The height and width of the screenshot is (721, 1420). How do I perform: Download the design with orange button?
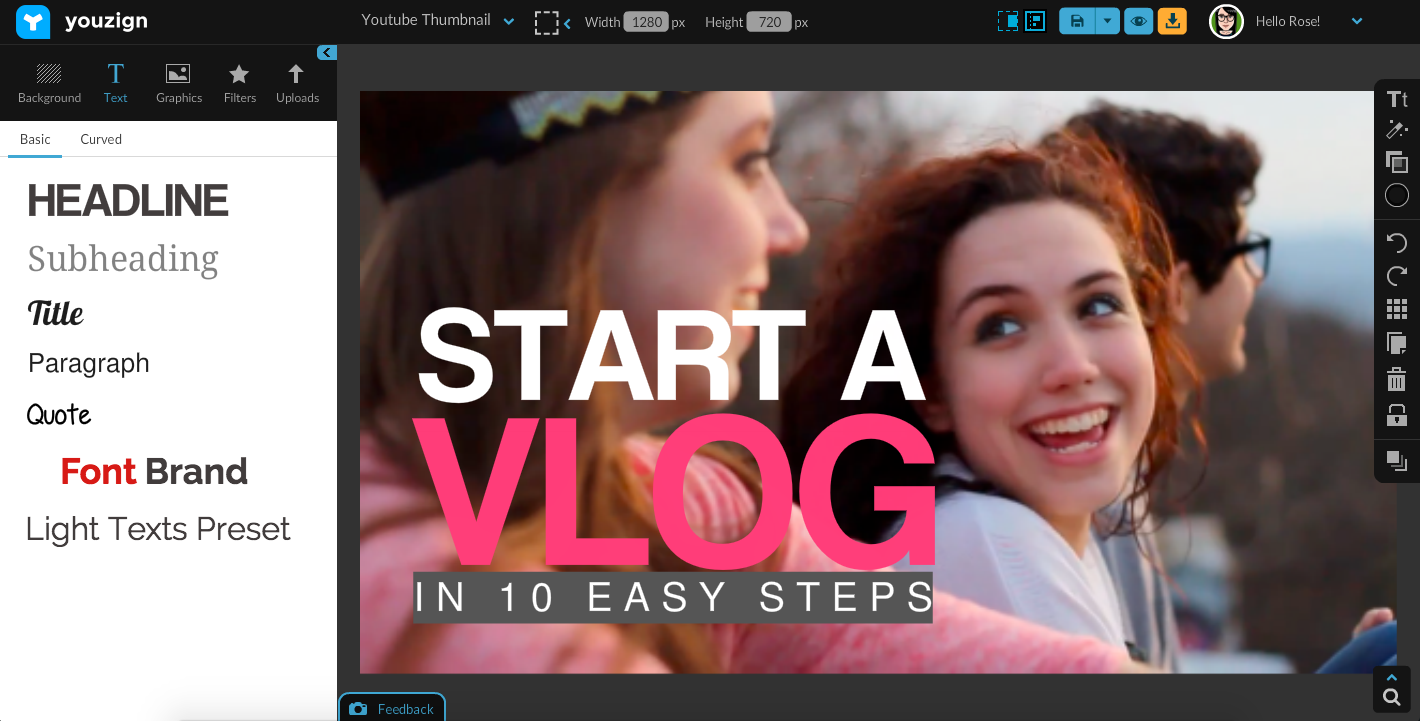[1172, 21]
